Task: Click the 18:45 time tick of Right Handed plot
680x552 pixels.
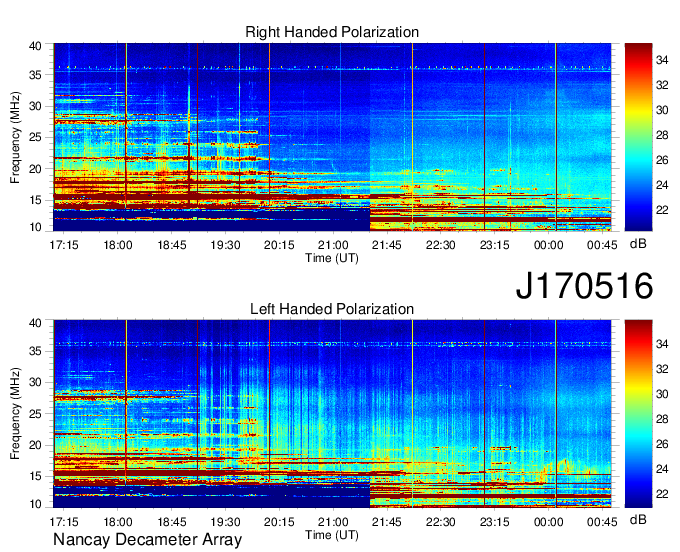Action: pyautogui.click(x=172, y=245)
